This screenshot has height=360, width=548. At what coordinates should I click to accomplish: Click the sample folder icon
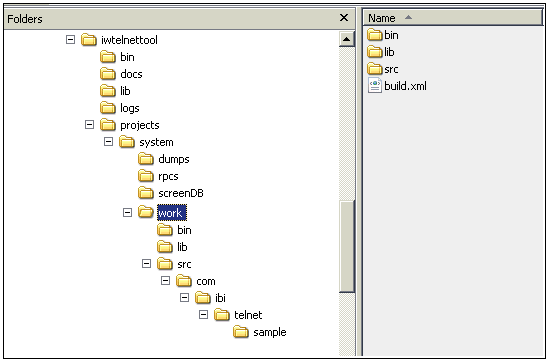241,332
